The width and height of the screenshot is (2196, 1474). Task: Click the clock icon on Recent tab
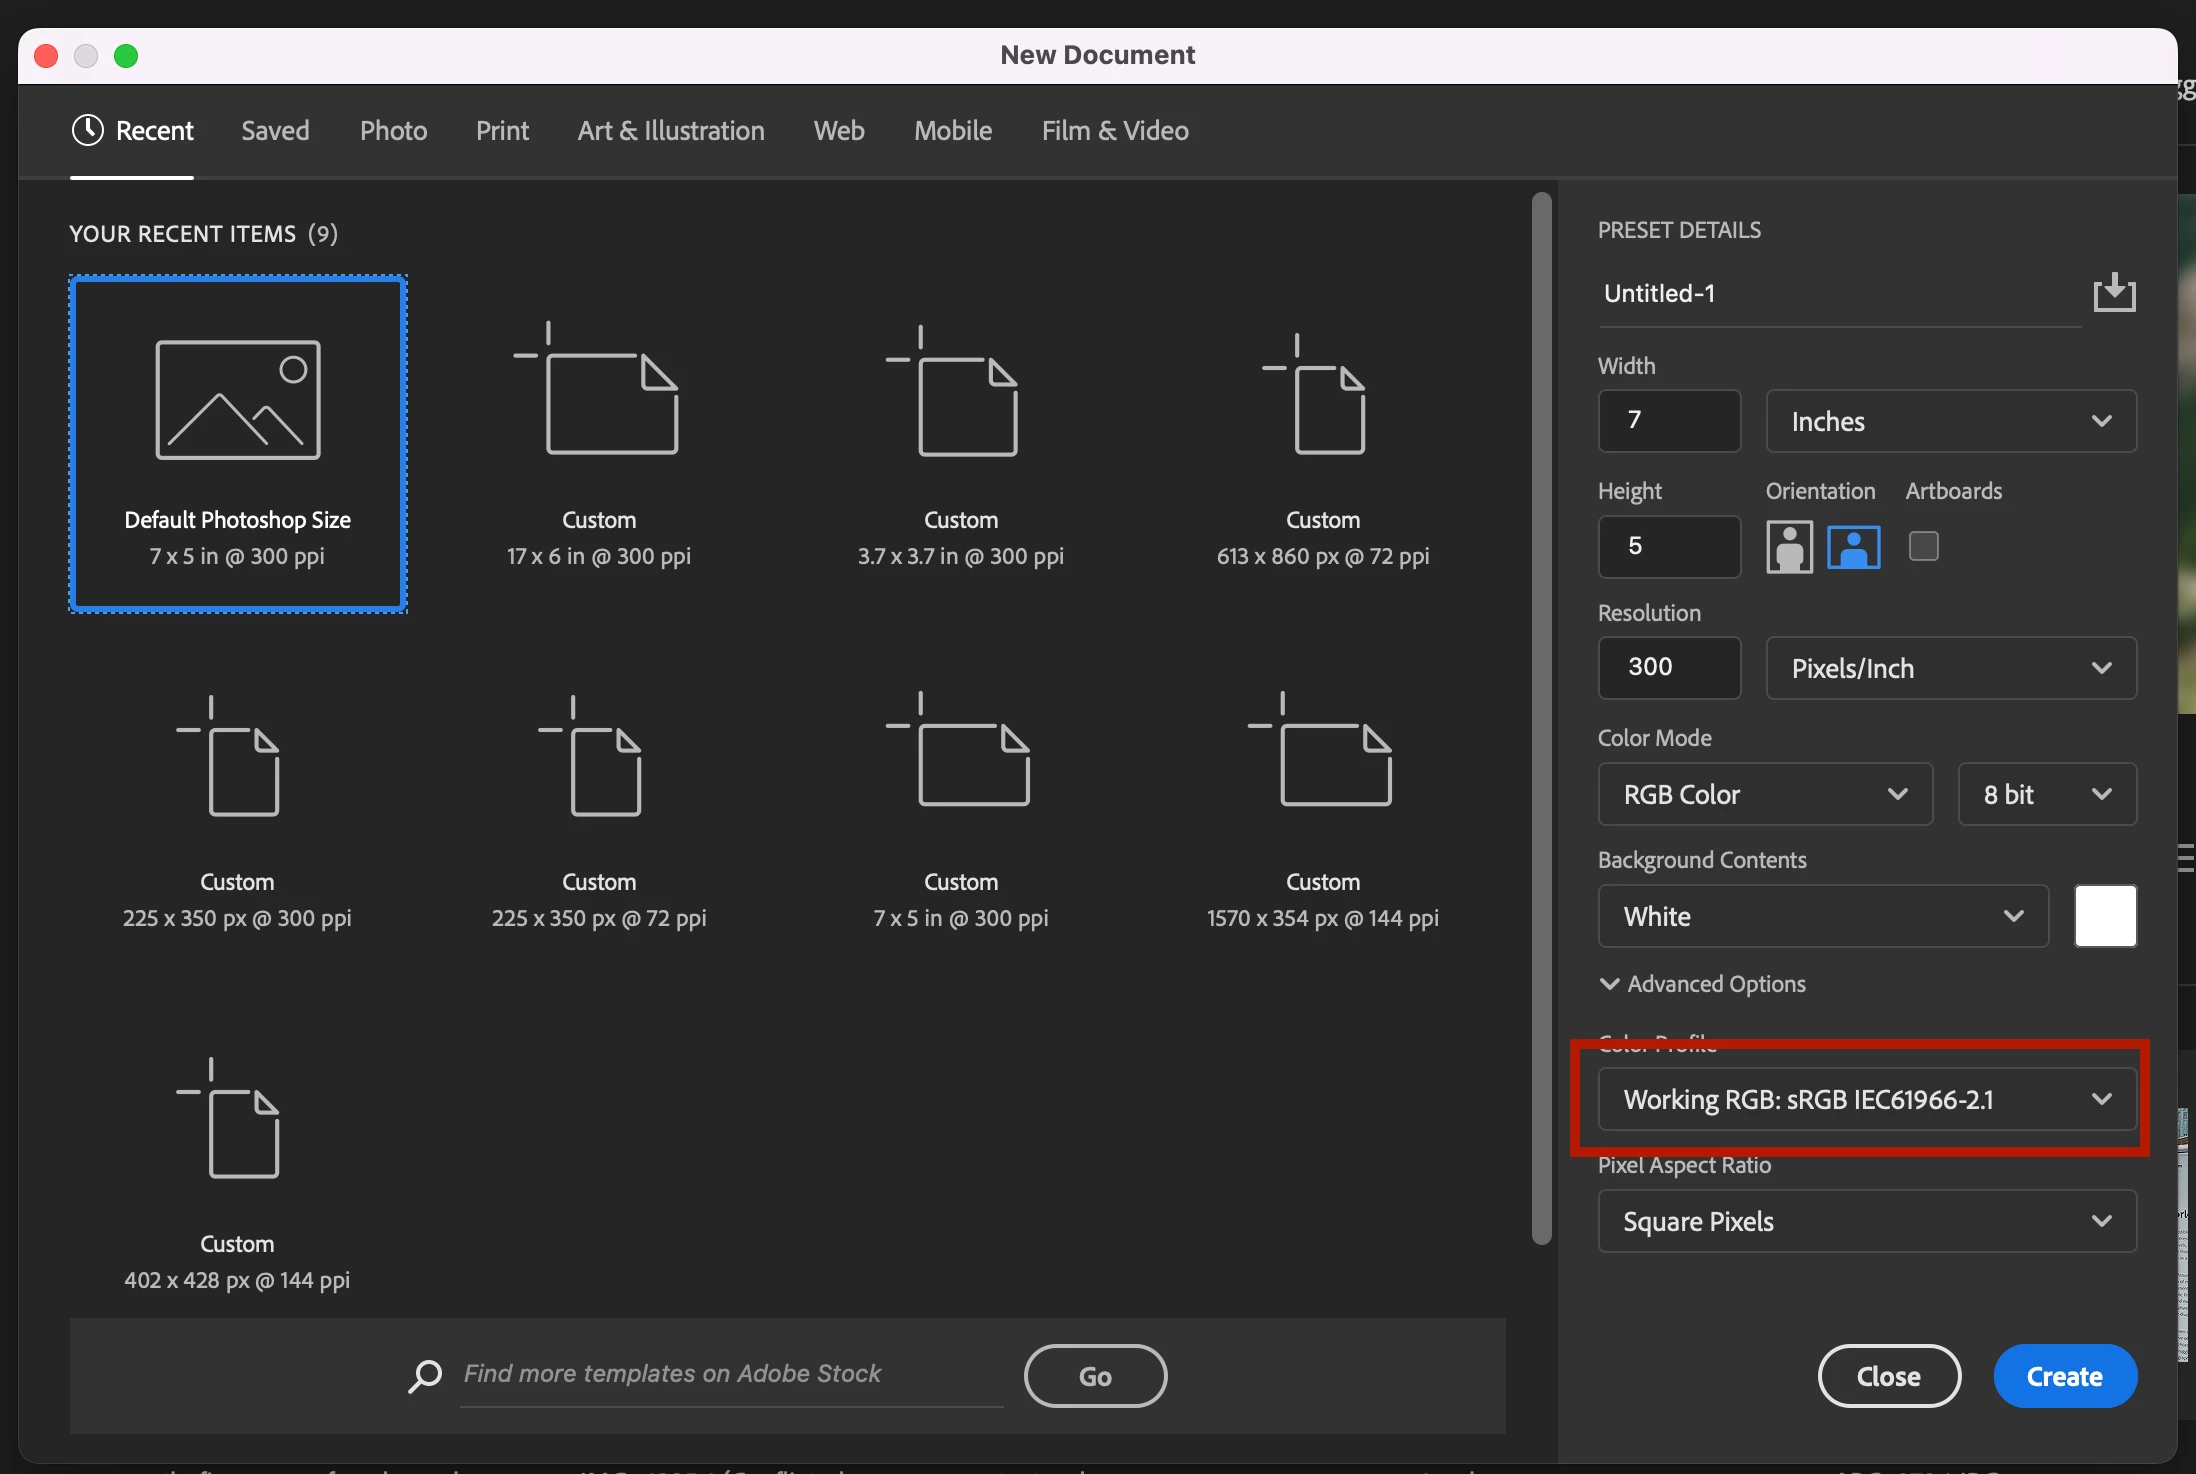pyautogui.click(x=88, y=130)
